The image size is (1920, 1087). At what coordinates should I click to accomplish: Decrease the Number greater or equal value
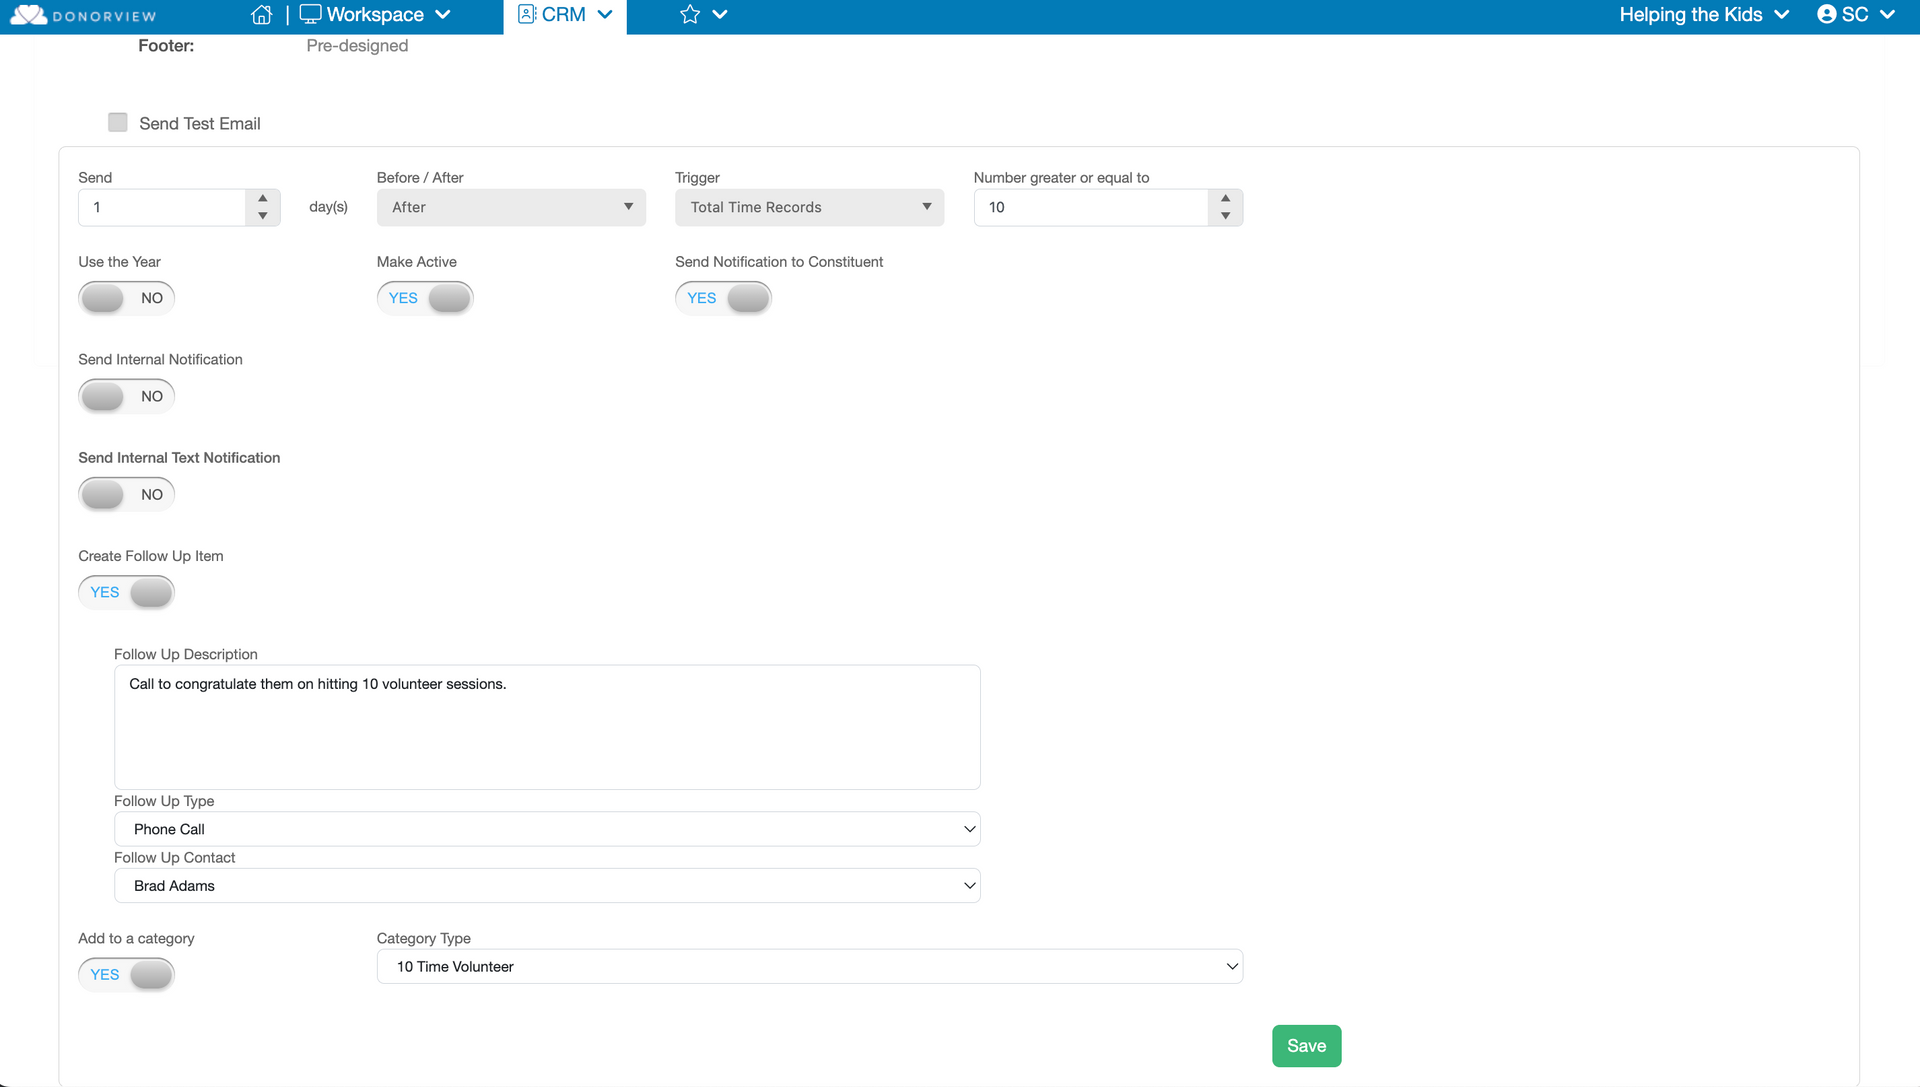(x=1226, y=216)
